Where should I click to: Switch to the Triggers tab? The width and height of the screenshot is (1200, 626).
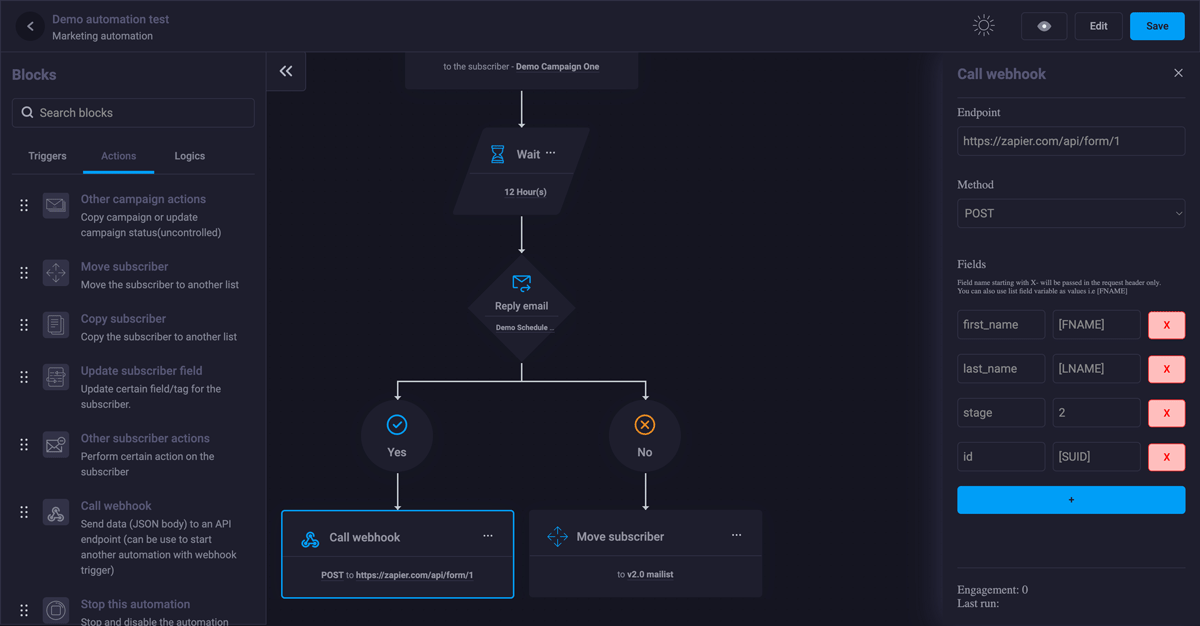click(47, 156)
